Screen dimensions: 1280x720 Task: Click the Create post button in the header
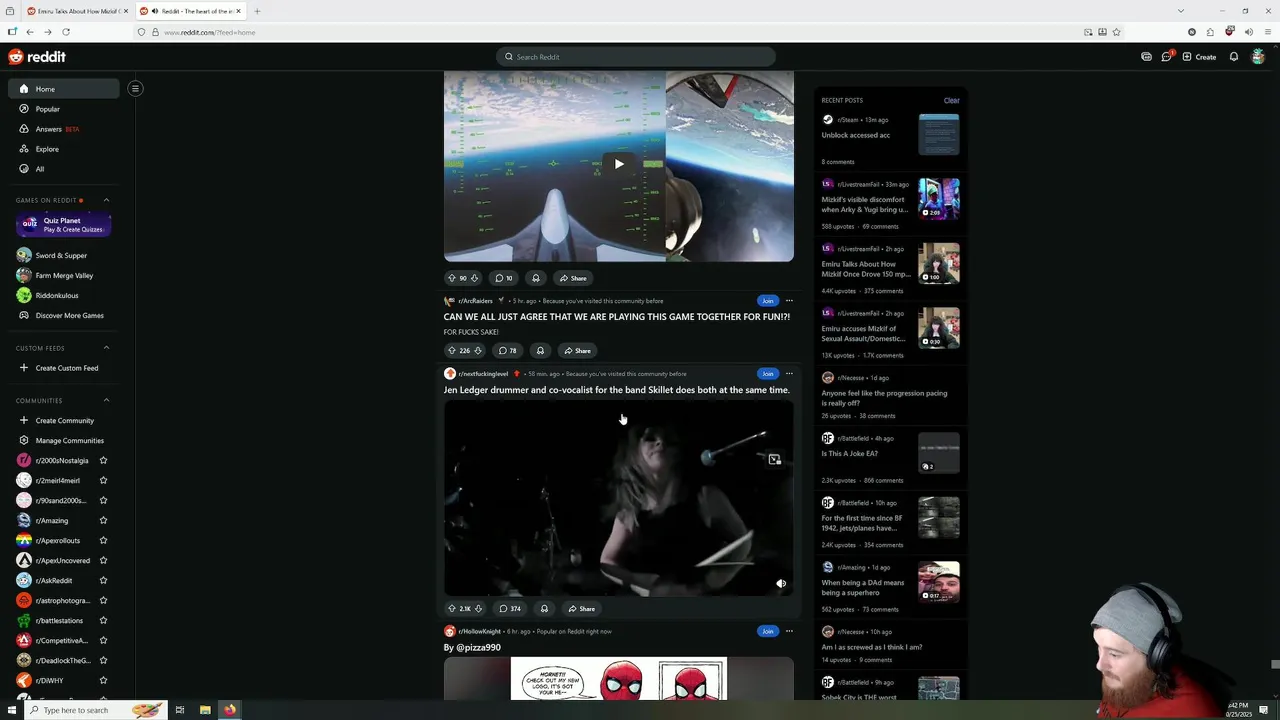coord(1199,57)
